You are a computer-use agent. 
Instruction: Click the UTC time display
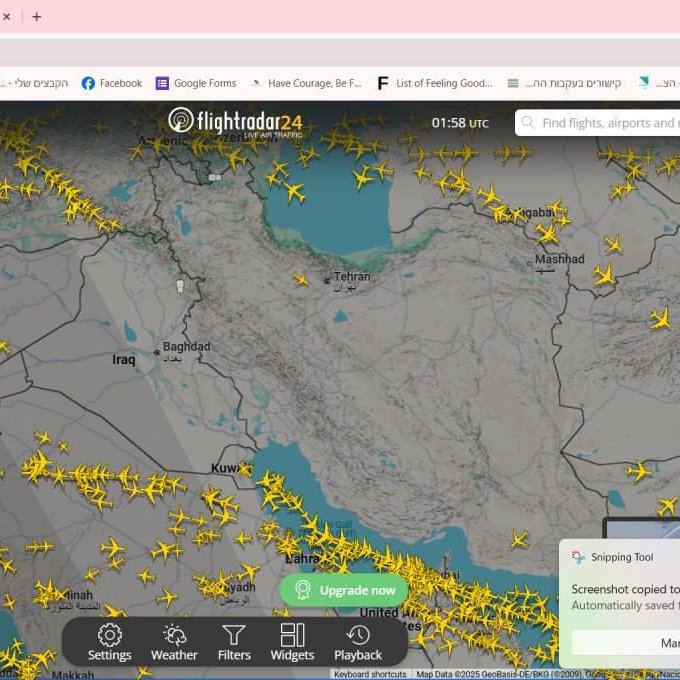[x=460, y=123]
